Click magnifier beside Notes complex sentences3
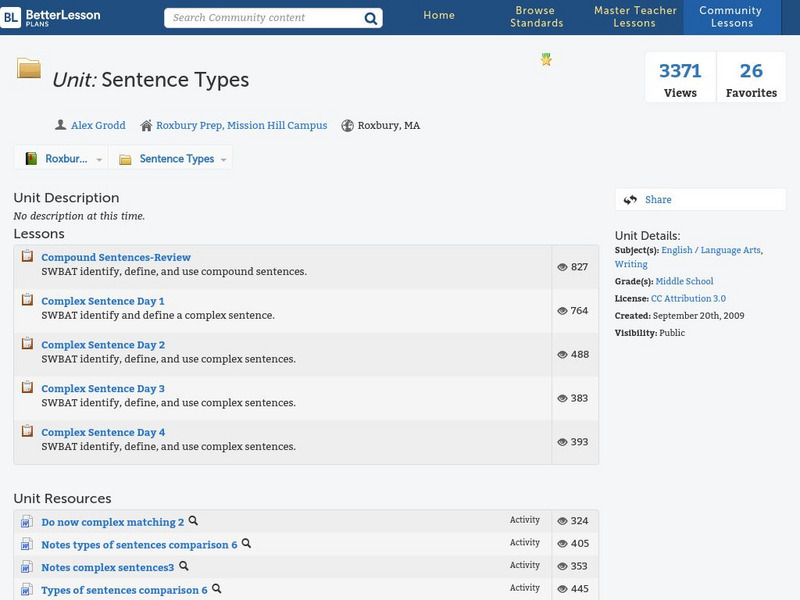Viewport: 800px width, 600px height. pyautogui.click(x=184, y=566)
